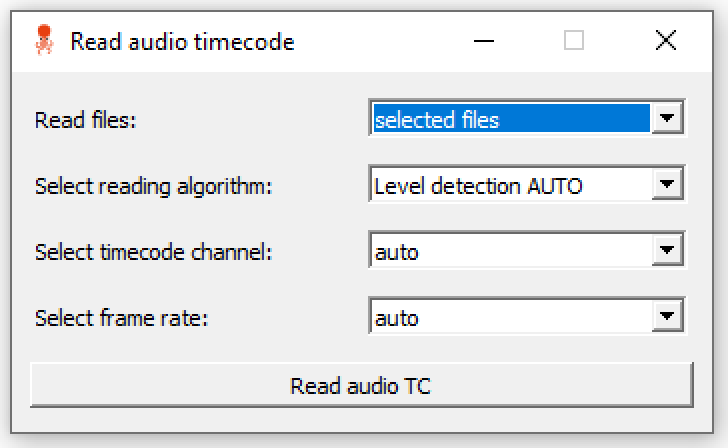Expand the frame rate dropdown arrow
Image resolution: width=728 pixels, height=448 pixels.
(x=667, y=318)
